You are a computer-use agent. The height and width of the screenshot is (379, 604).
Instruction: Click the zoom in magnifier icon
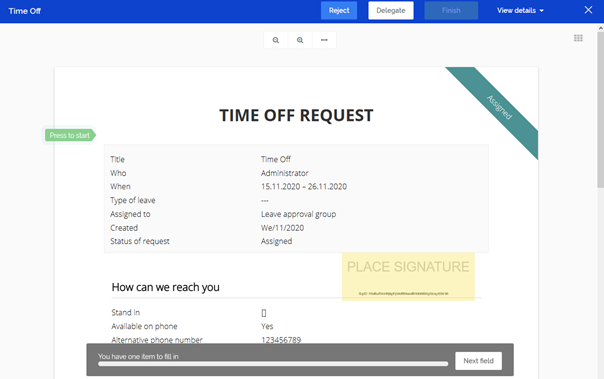(x=300, y=40)
